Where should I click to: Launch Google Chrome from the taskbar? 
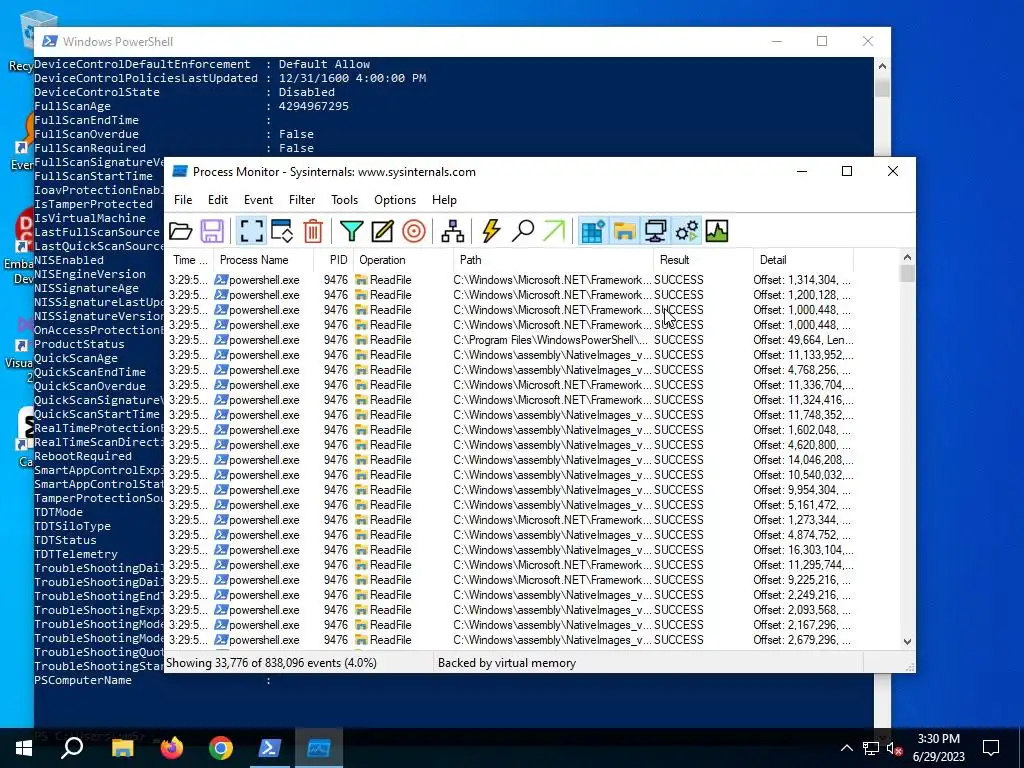coord(221,748)
